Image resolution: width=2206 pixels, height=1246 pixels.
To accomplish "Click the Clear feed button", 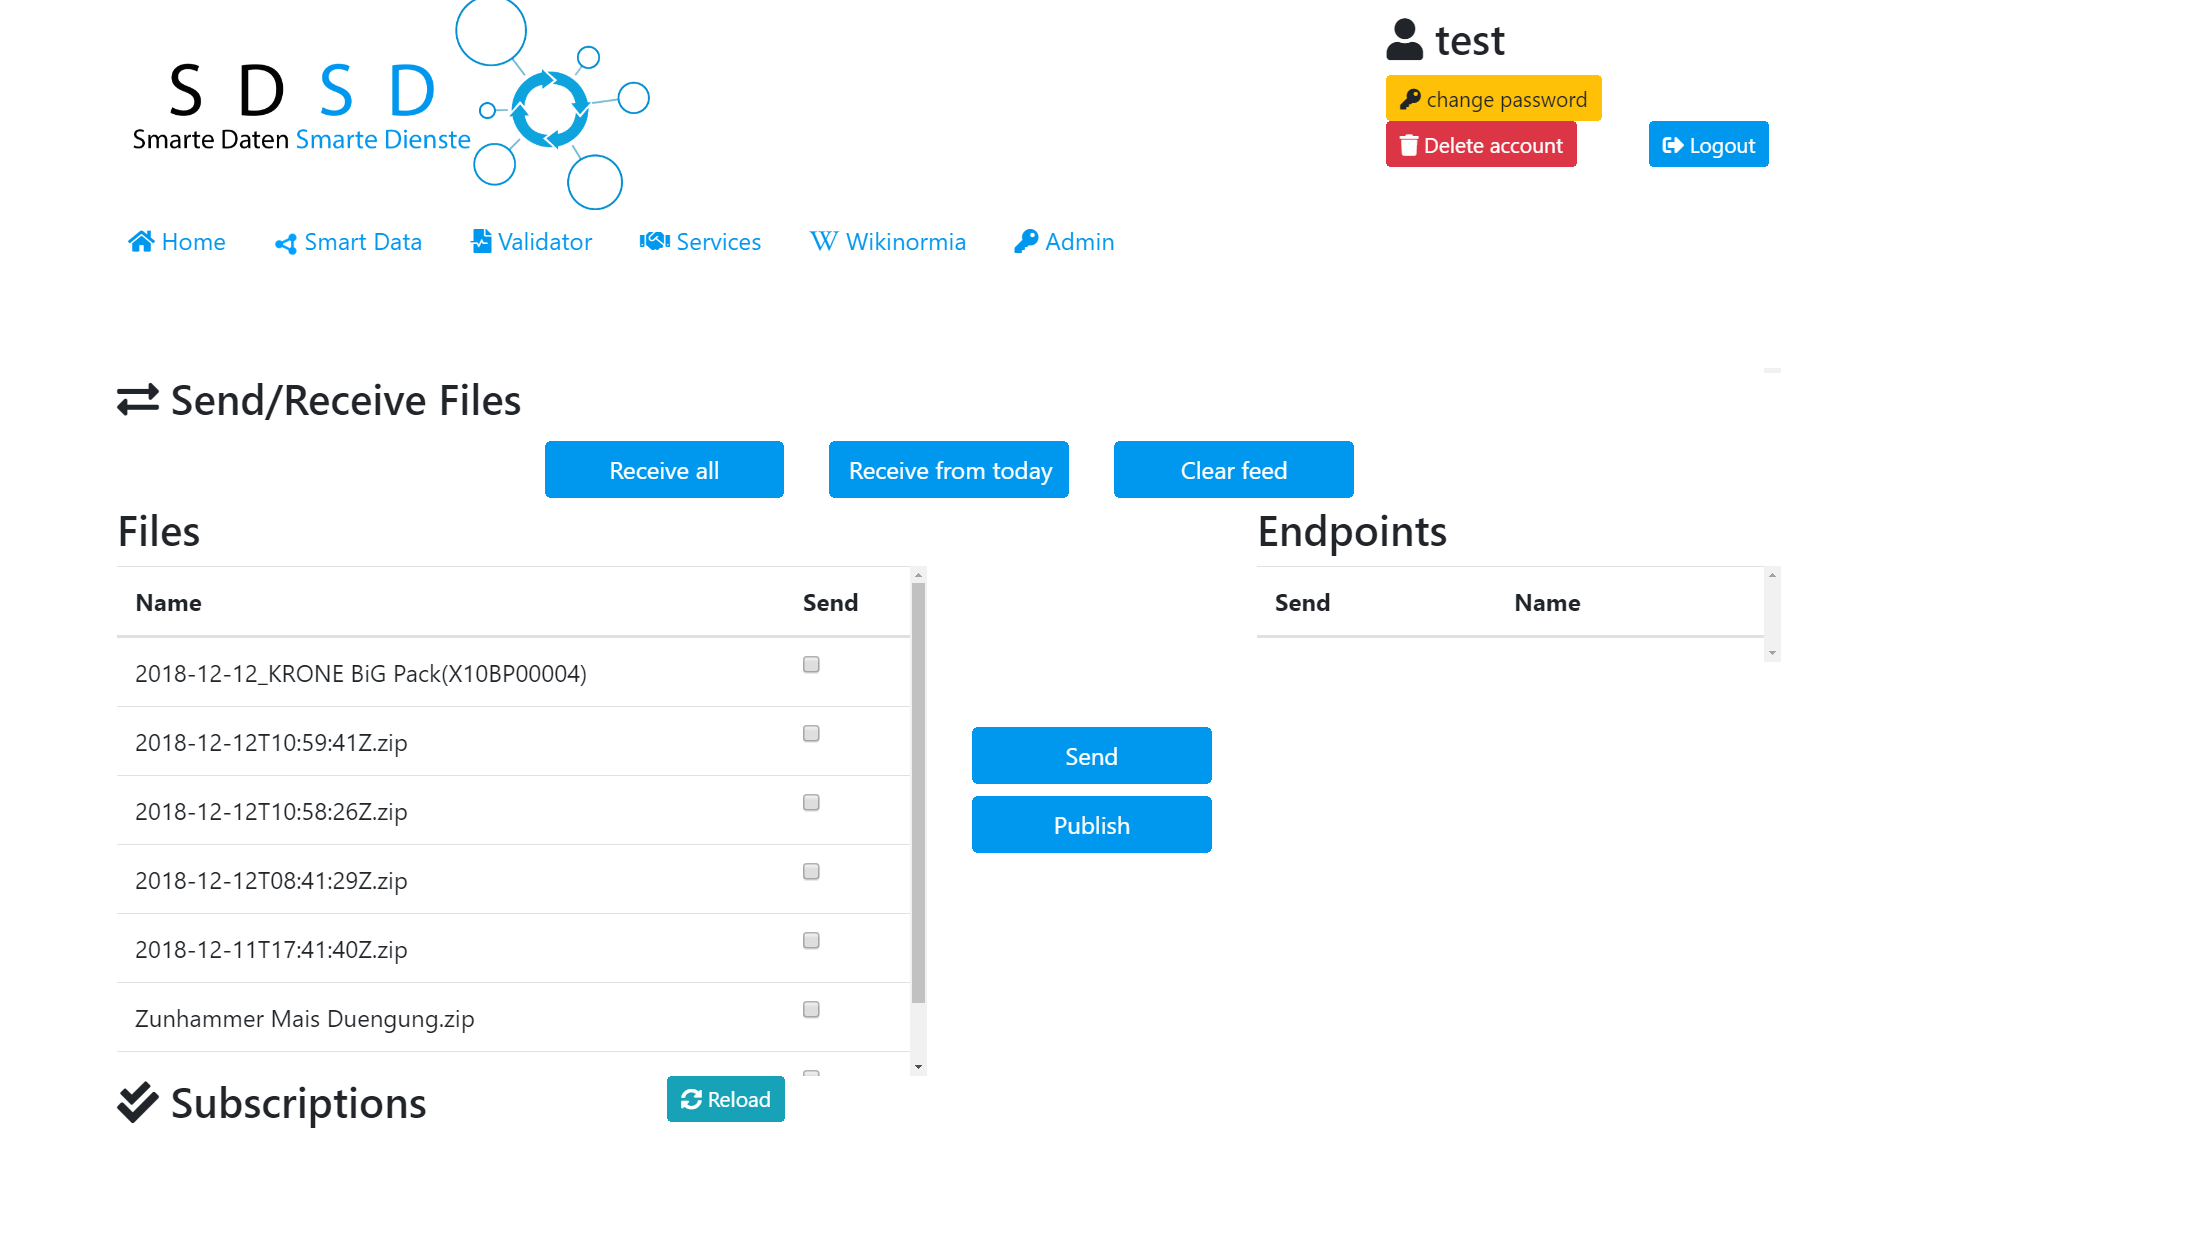I will point(1233,469).
